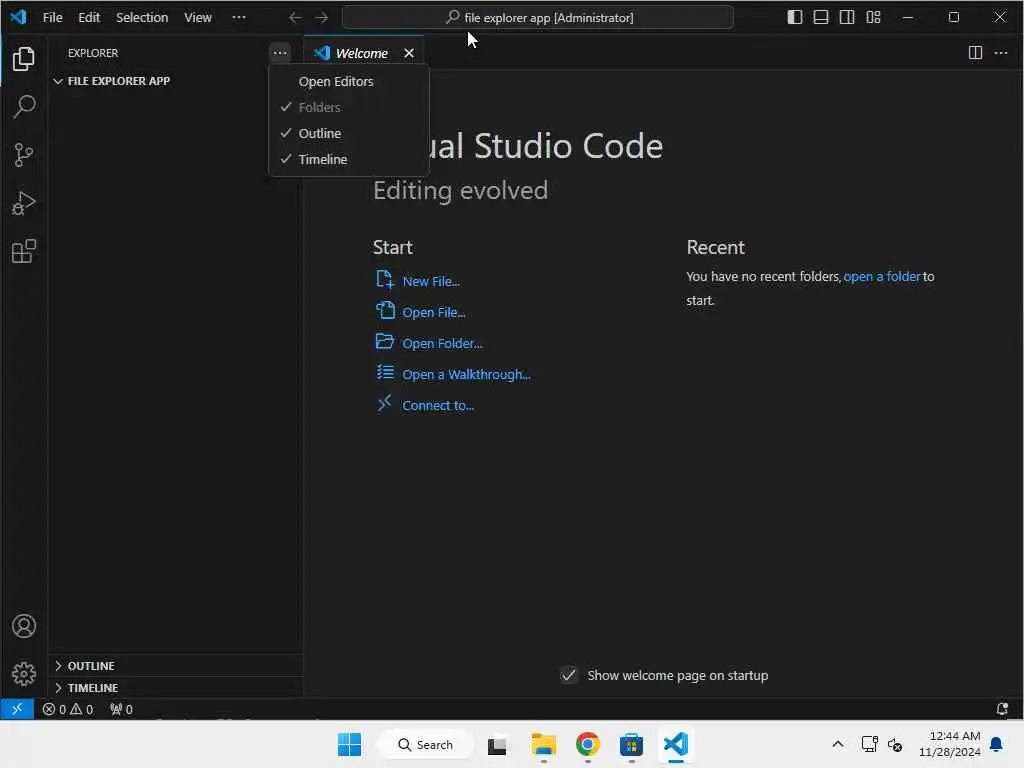Image resolution: width=1024 pixels, height=768 pixels.
Task: Open the File menu
Action: (52, 18)
